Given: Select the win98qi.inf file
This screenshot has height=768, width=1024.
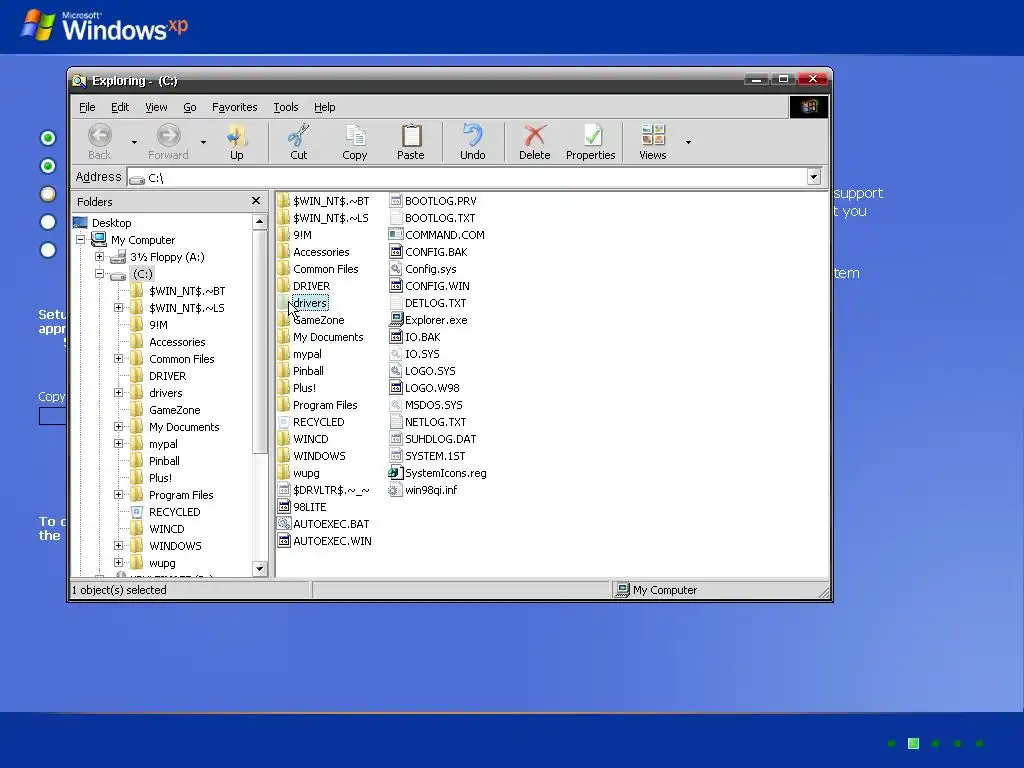Looking at the screenshot, I should pyautogui.click(x=423, y=490).
